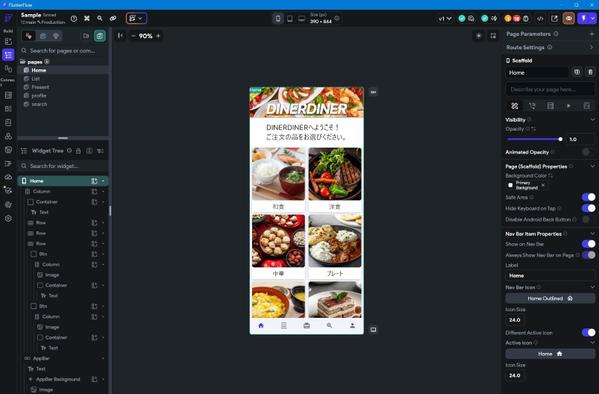Select the Widget Tree sidebar icon
This screenshot has height=394, width=599.
click(8, 55)
